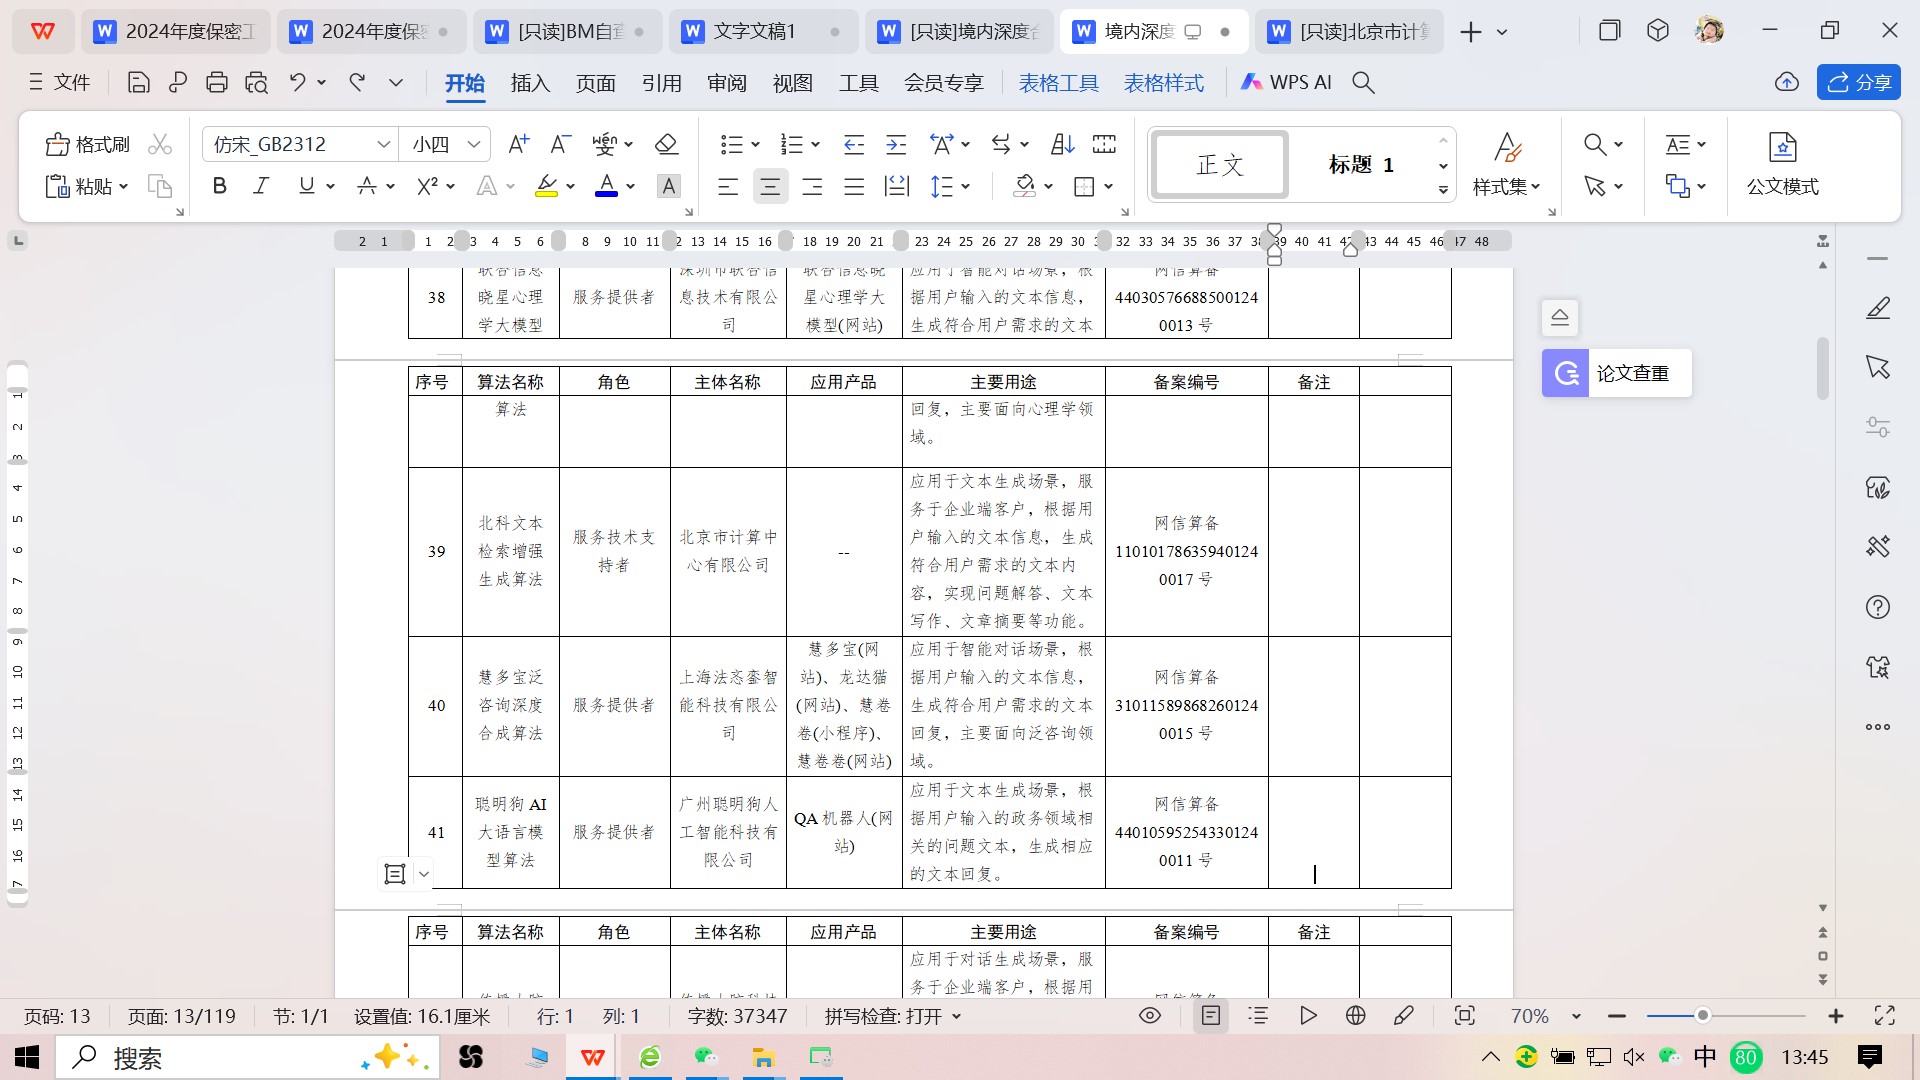Click the zoom slider handle
Viewport: 1920px width, 1080px height.
1702,1016
